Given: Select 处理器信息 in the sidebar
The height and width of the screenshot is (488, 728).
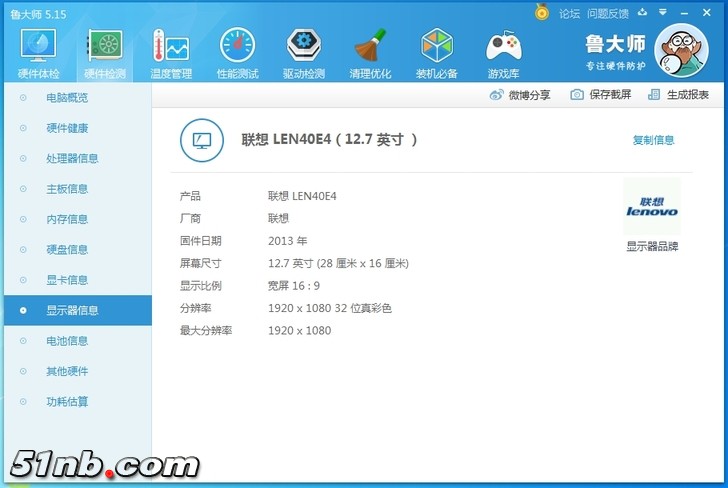Looking at the screenshot, I should pyautogui.click(x=72, y=159).
